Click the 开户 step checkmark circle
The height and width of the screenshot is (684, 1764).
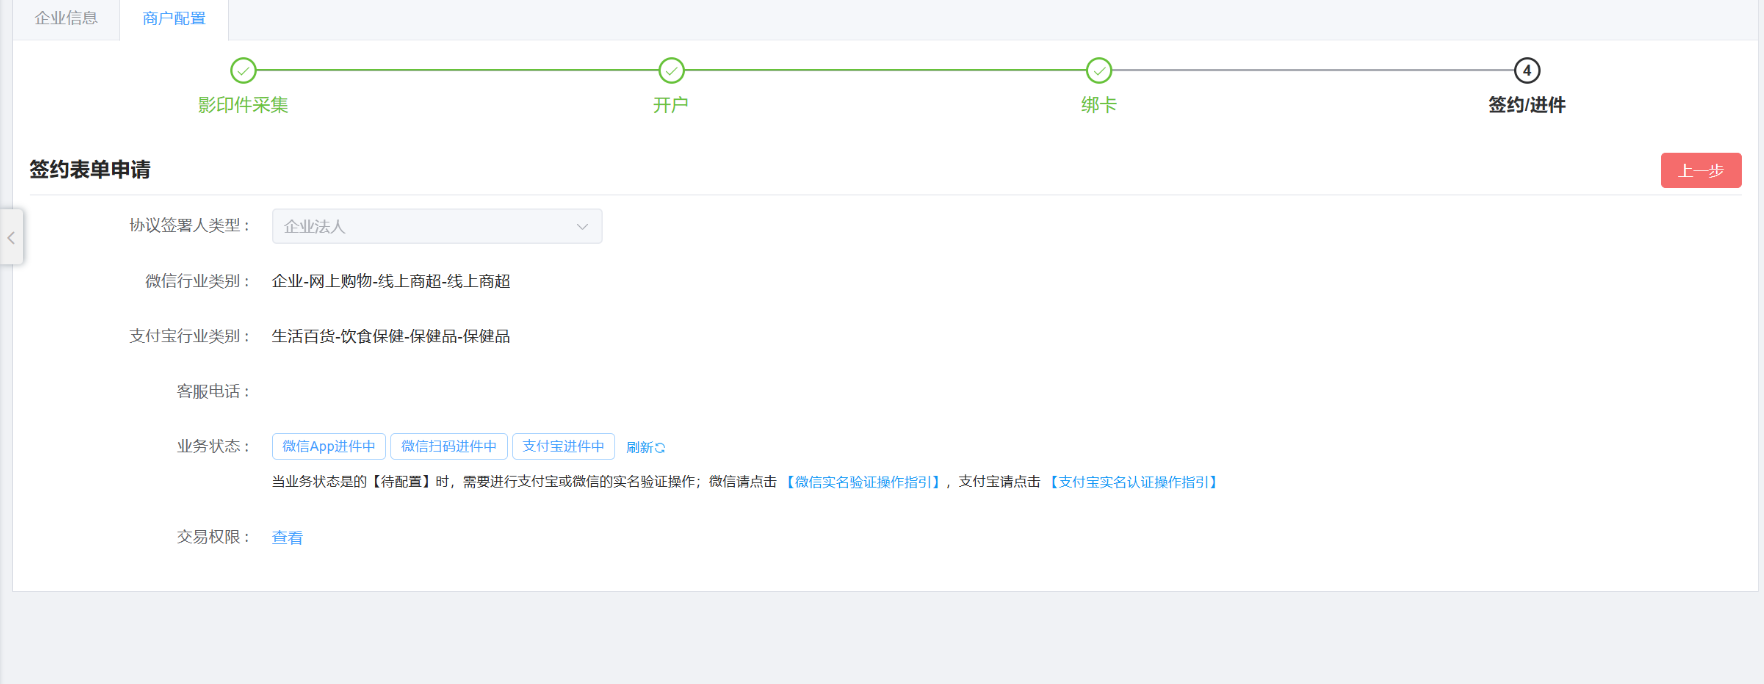(671, 71)
